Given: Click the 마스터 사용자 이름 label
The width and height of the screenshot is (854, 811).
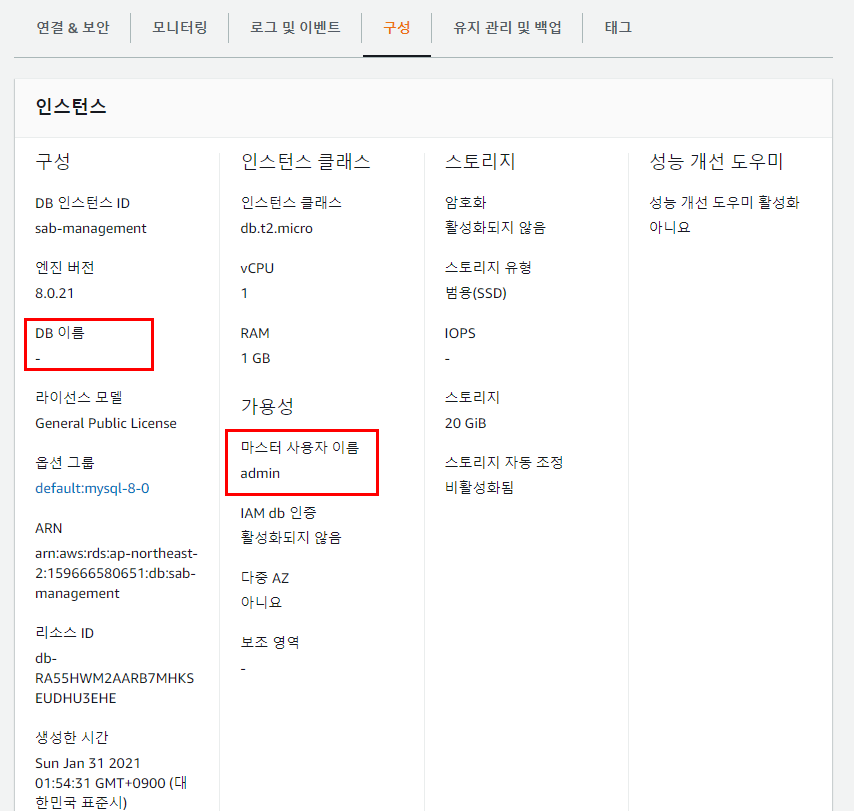Looking at the screenshot, I should [x=300, y=447].
